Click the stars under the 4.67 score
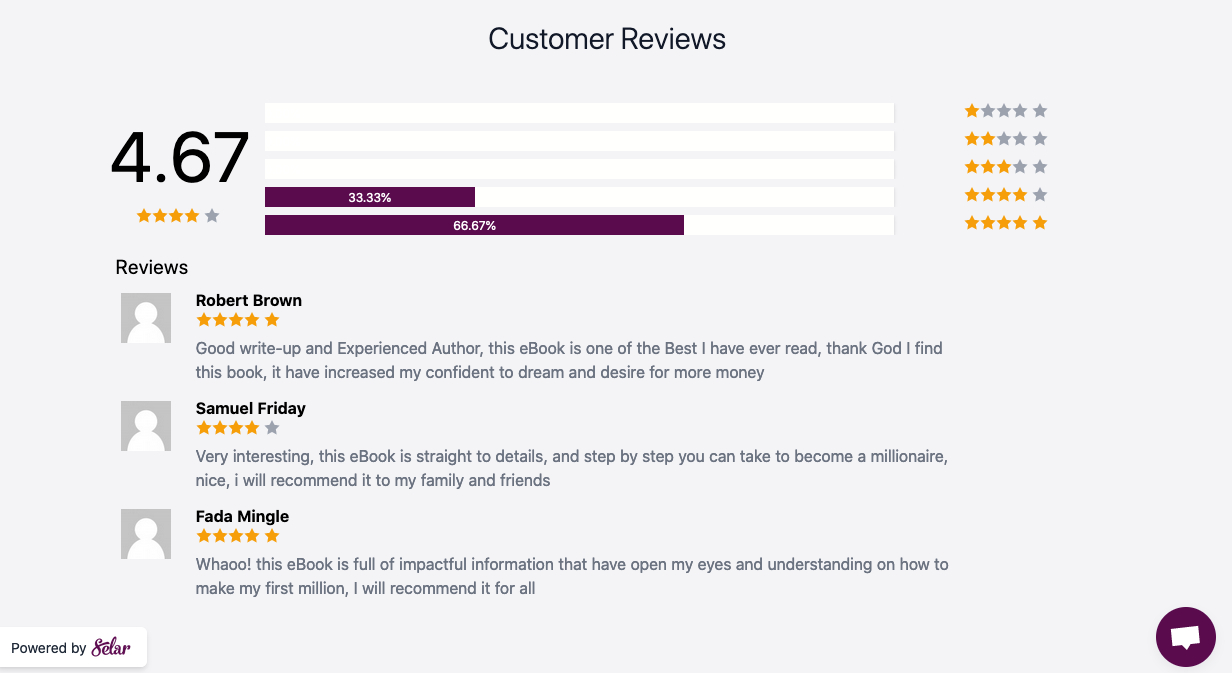 tap(178, 216)
